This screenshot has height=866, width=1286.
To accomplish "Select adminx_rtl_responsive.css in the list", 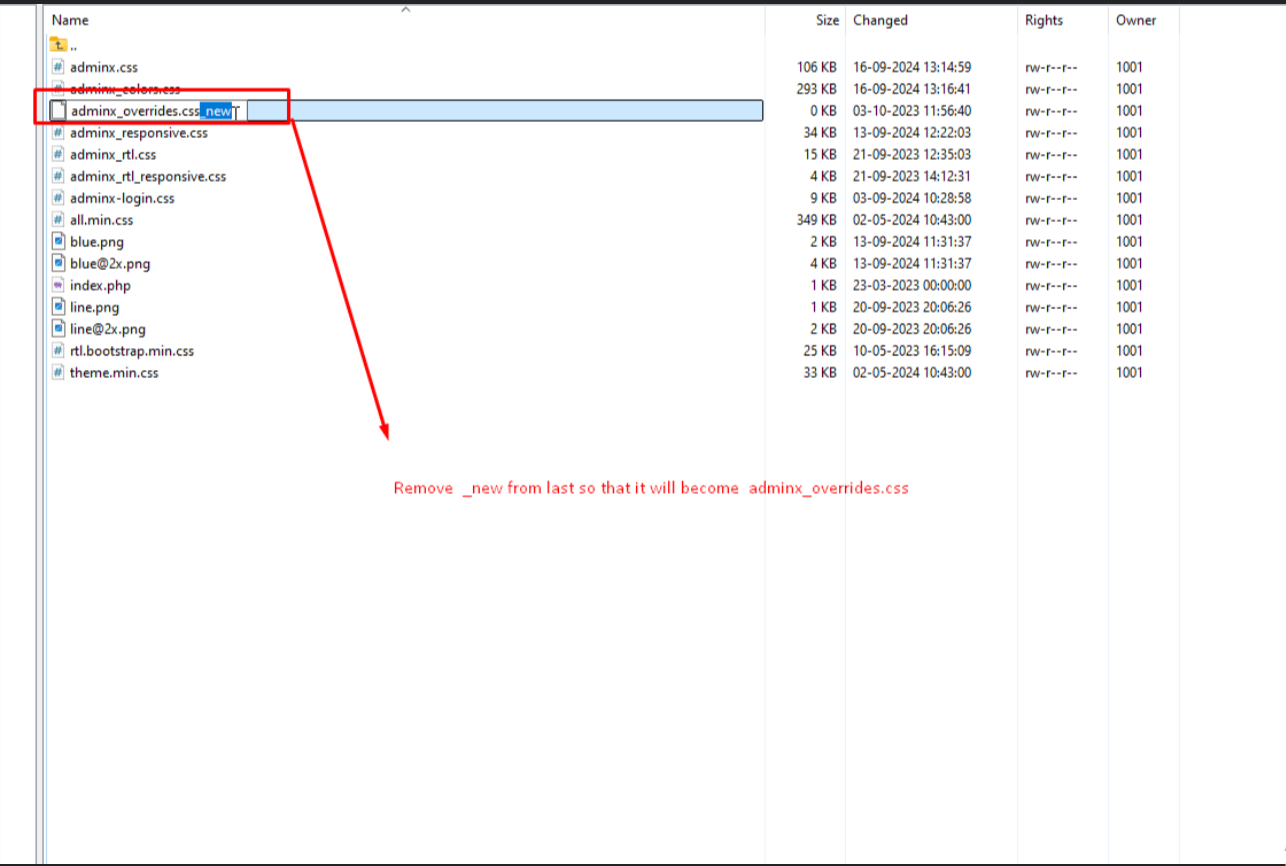I will click(148, 177).
